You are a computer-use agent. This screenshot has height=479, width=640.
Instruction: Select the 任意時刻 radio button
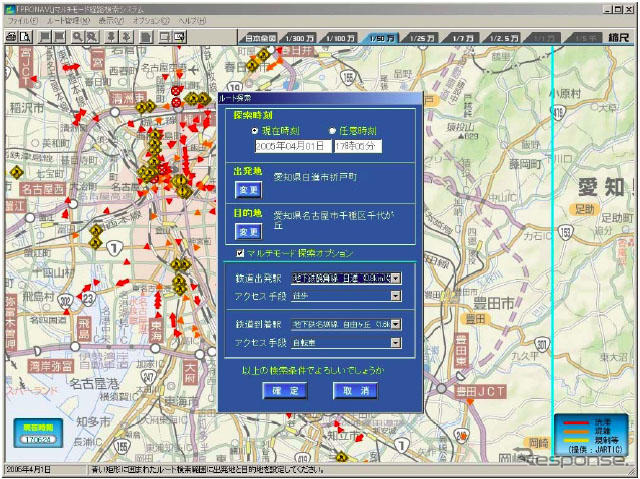tap(332, 130)
